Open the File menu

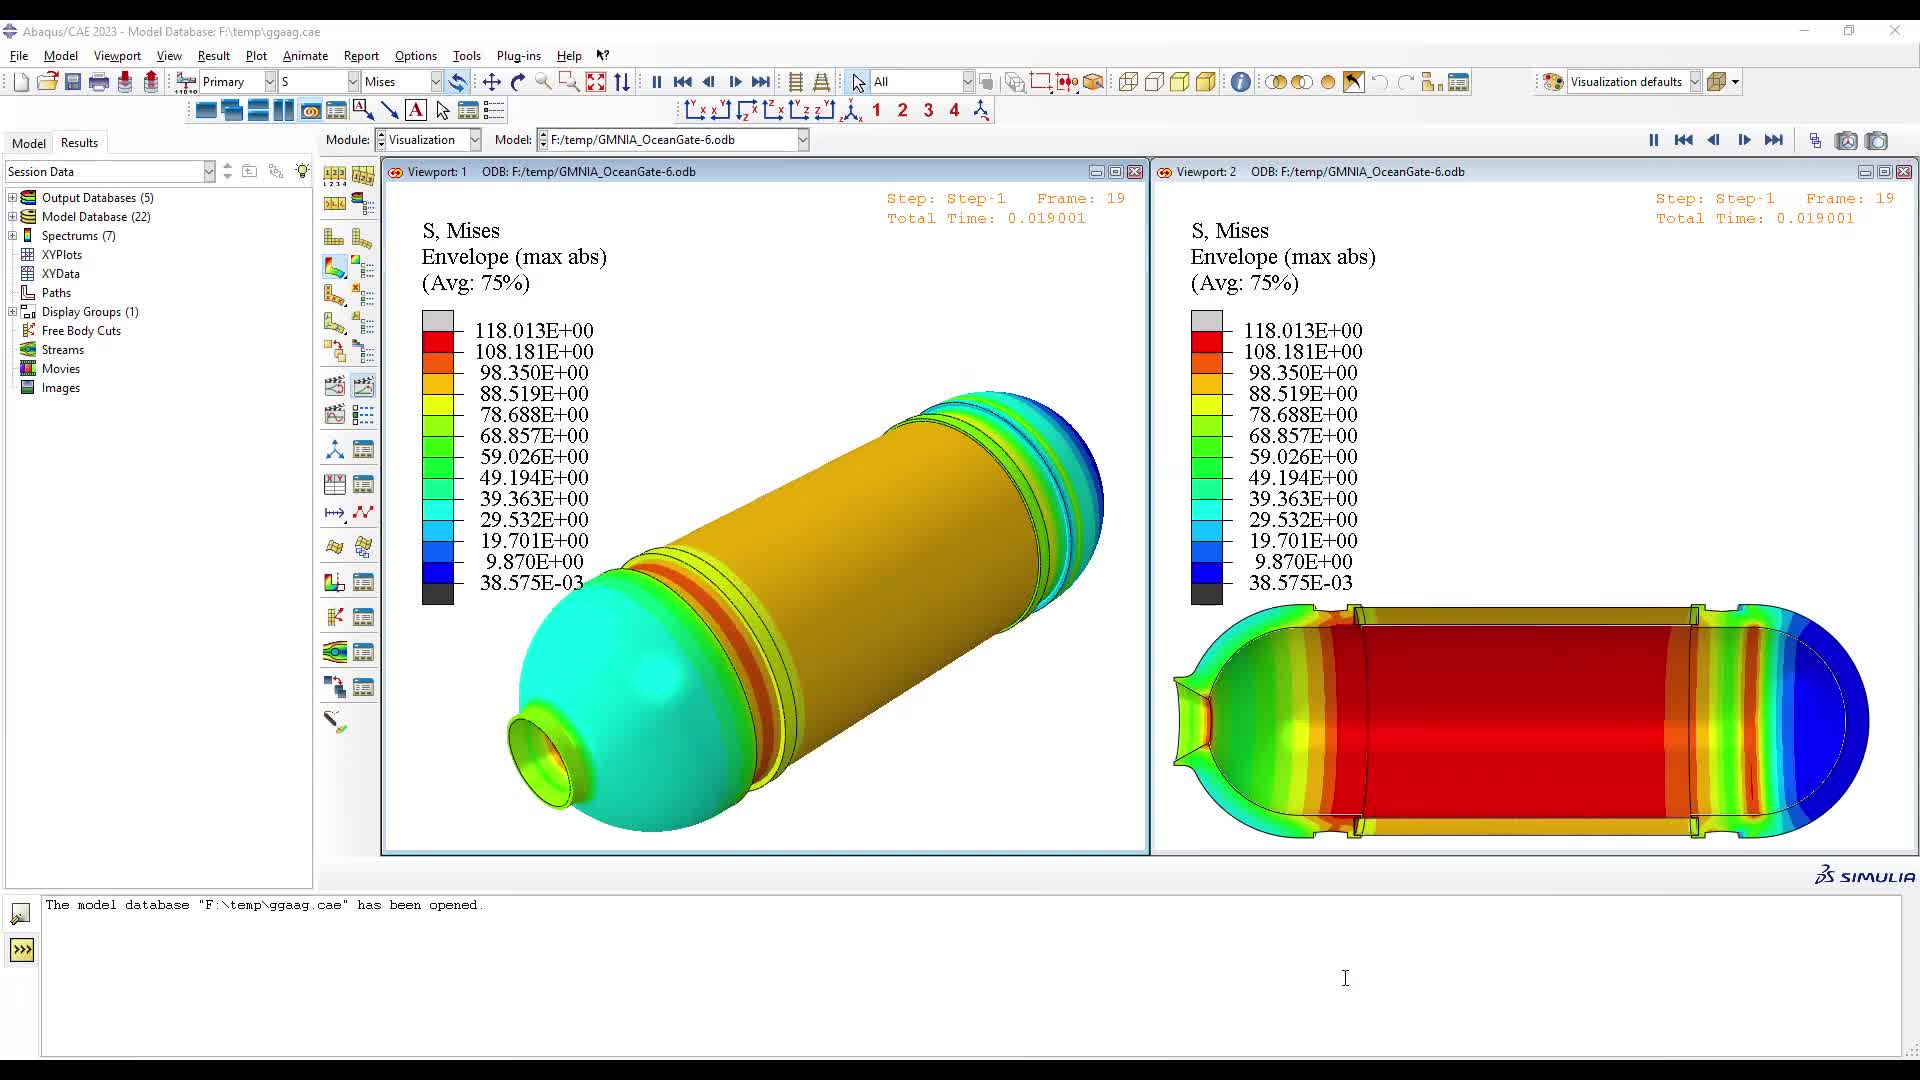(x=19, y=56)
